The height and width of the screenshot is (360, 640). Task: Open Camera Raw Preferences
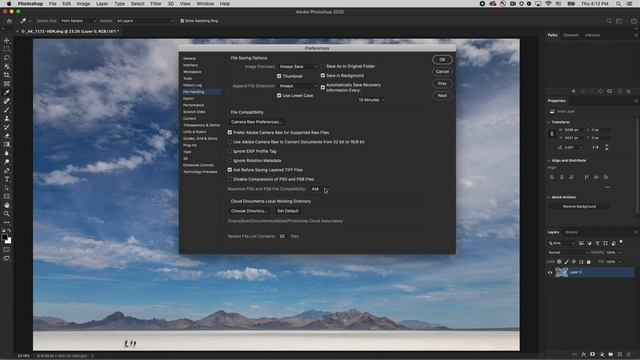[x=256, y=122]
